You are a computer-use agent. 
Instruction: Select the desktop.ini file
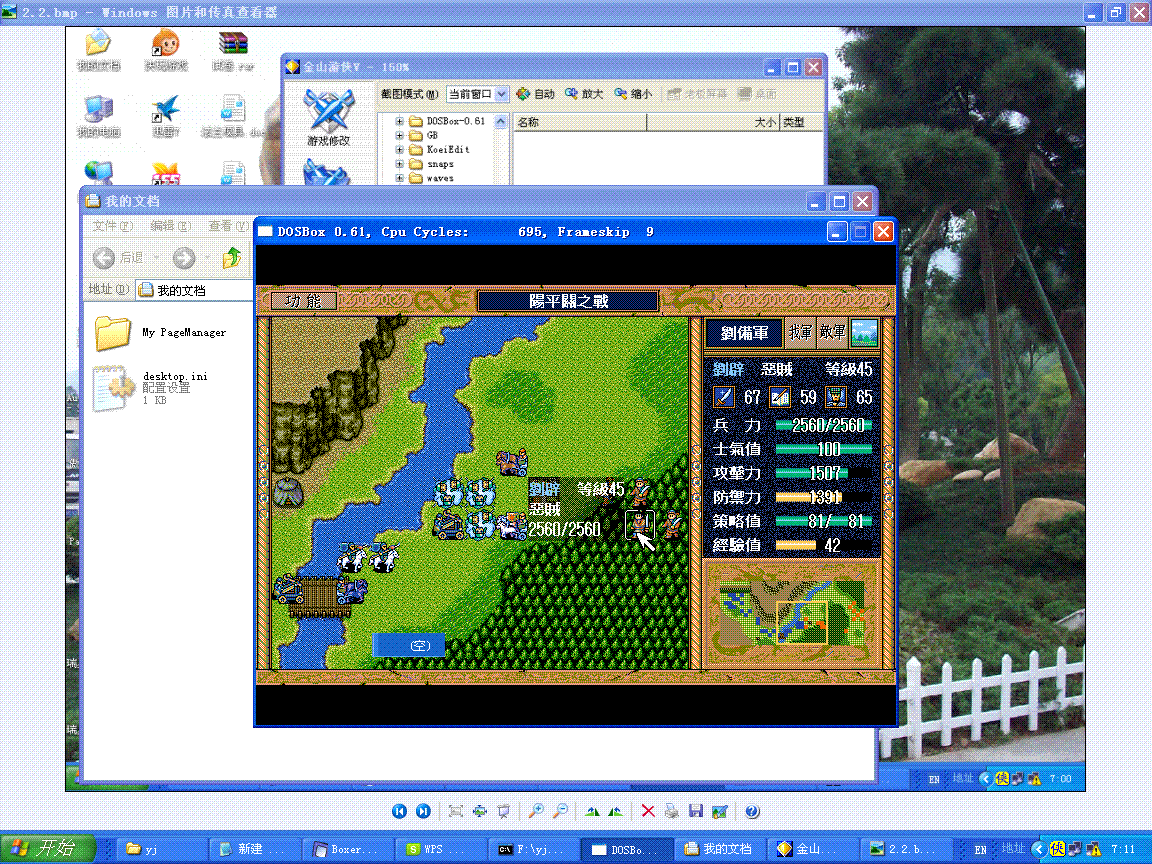(151, 387)
